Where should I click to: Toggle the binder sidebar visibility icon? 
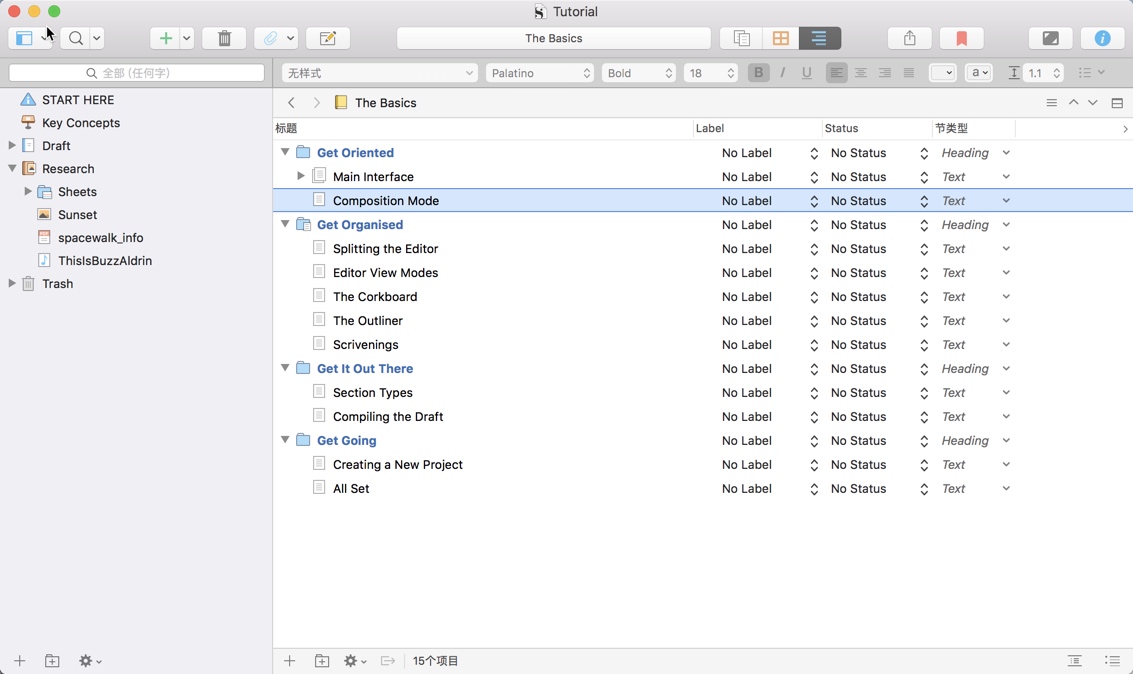pos(22,38)
